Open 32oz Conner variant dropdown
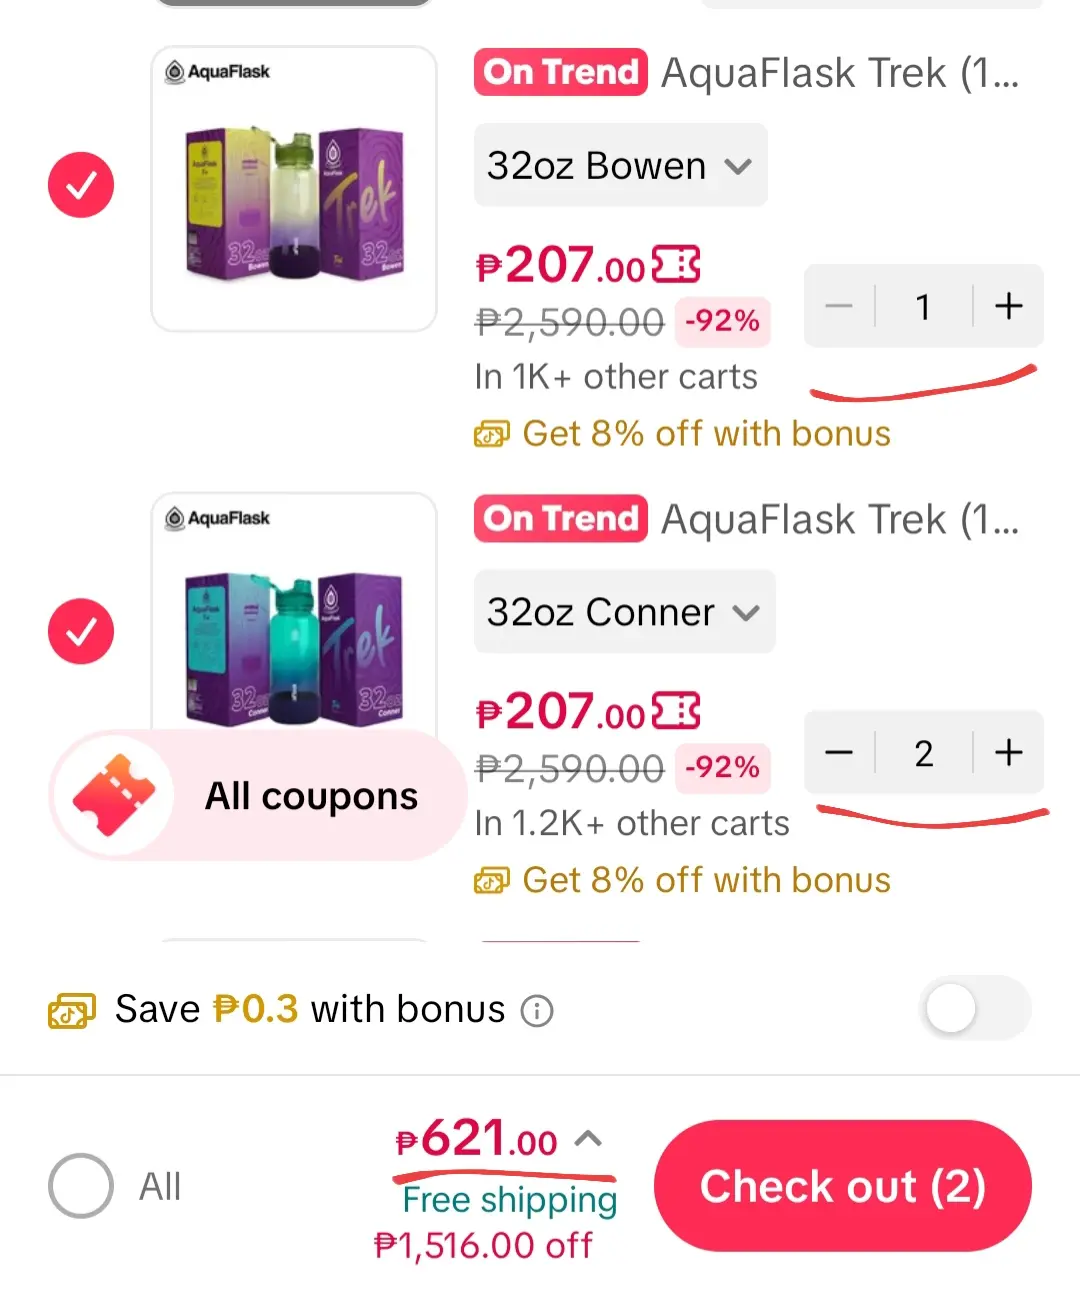This screenshot has width=1080, height=1290. 624,611
